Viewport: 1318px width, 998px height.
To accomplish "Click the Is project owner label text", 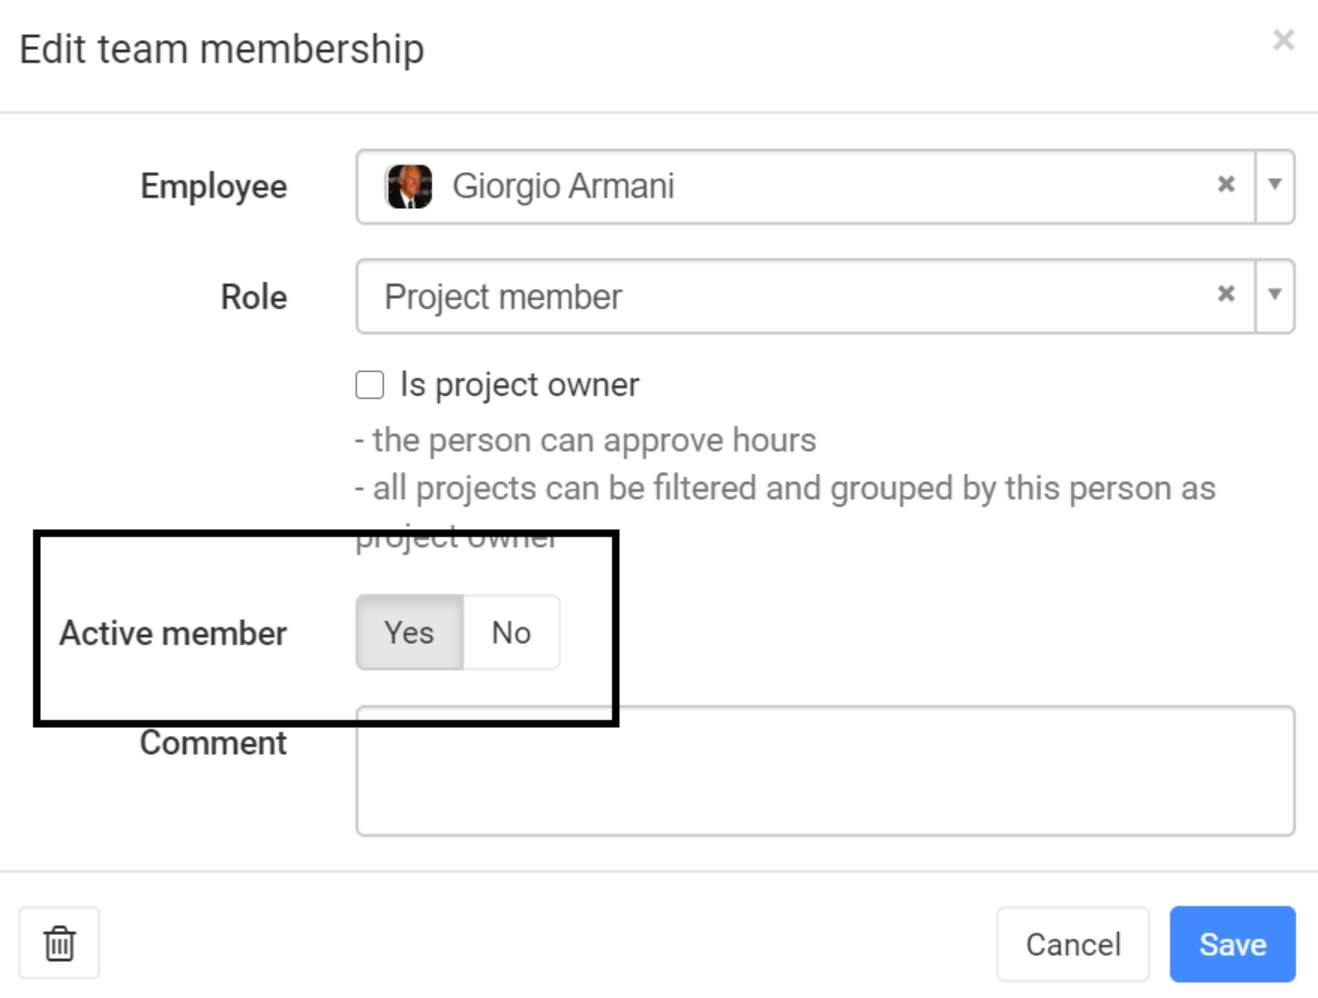I will (519, 385).
